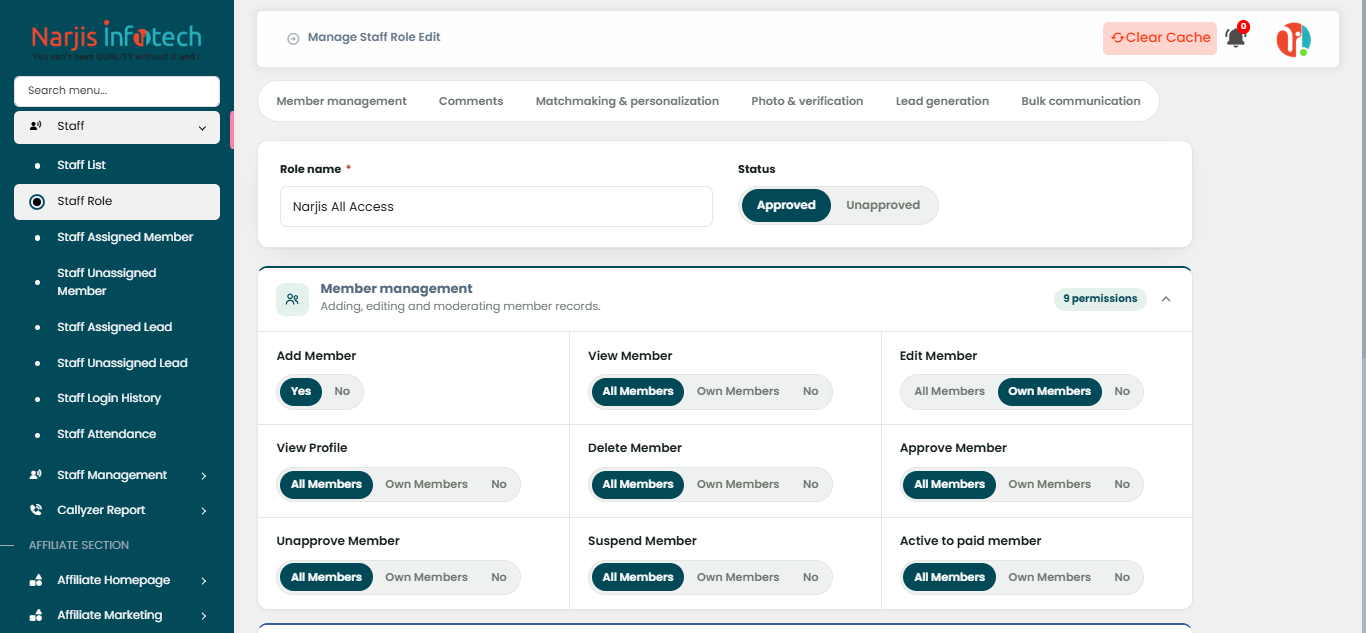Set Suspend Member to Own Members

coord(738,577)
